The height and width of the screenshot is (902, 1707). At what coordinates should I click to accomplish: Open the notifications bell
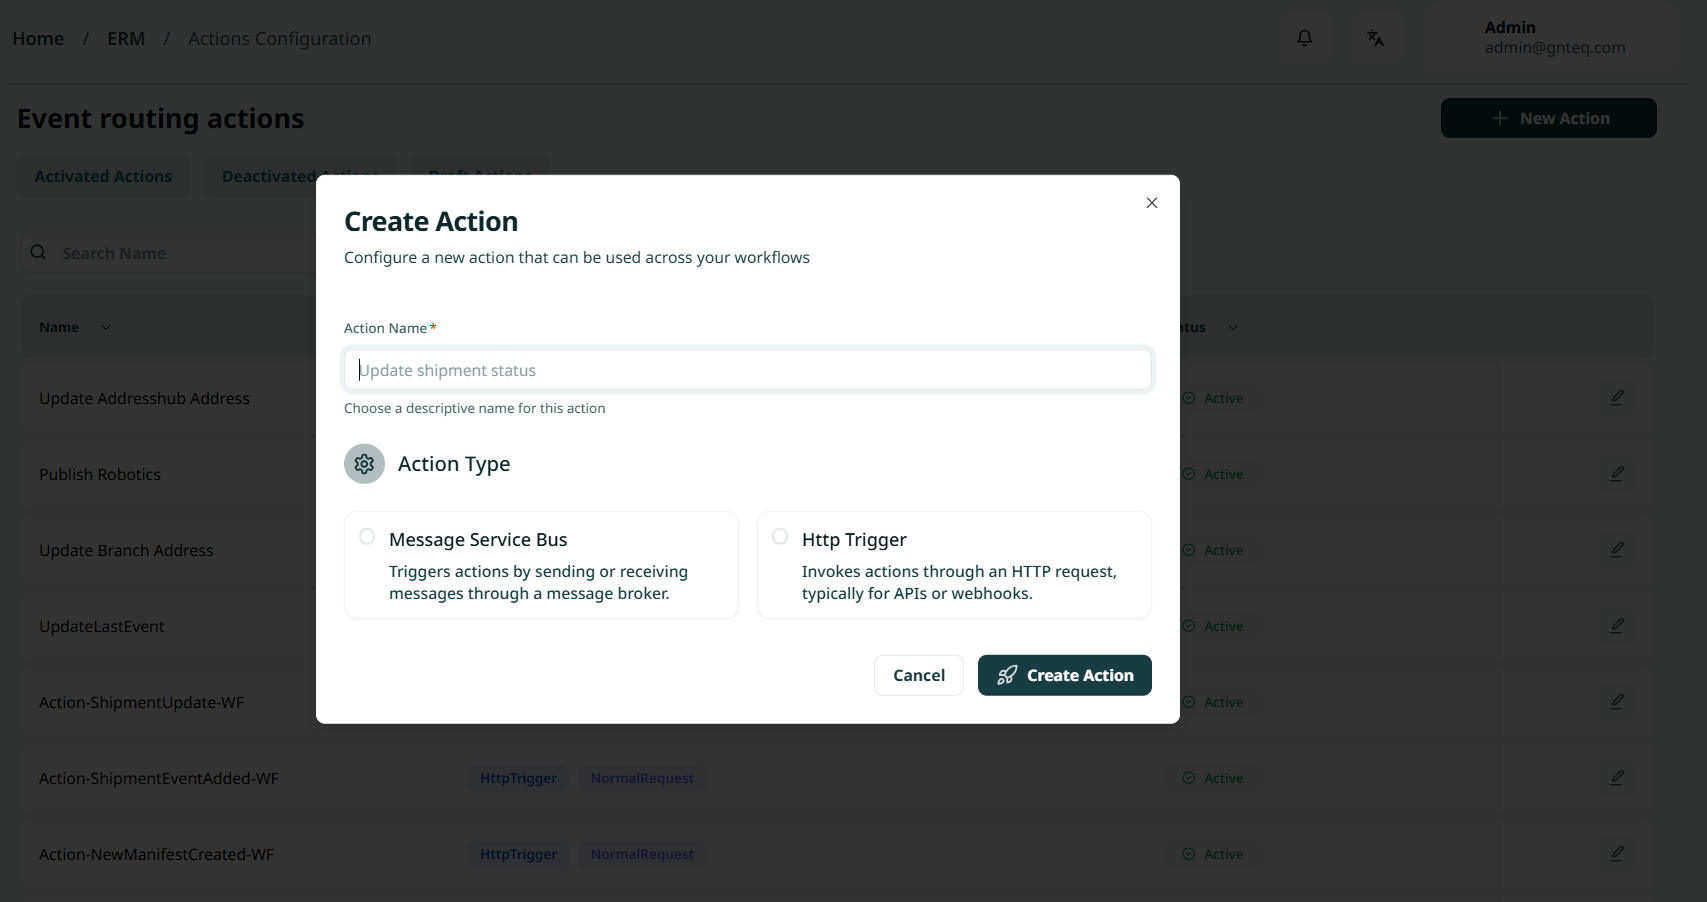click(x=1305, y=38)
